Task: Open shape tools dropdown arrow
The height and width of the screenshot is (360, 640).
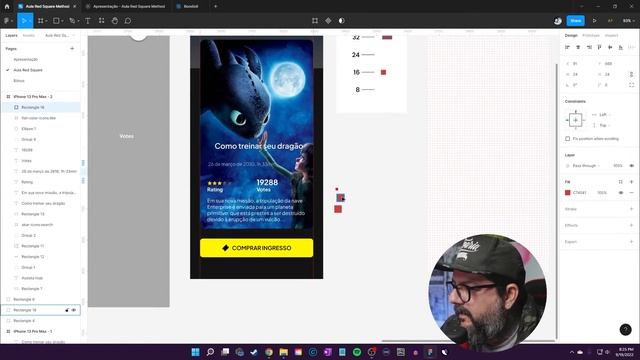Action: pyautogui.click(x=62, y=21)
